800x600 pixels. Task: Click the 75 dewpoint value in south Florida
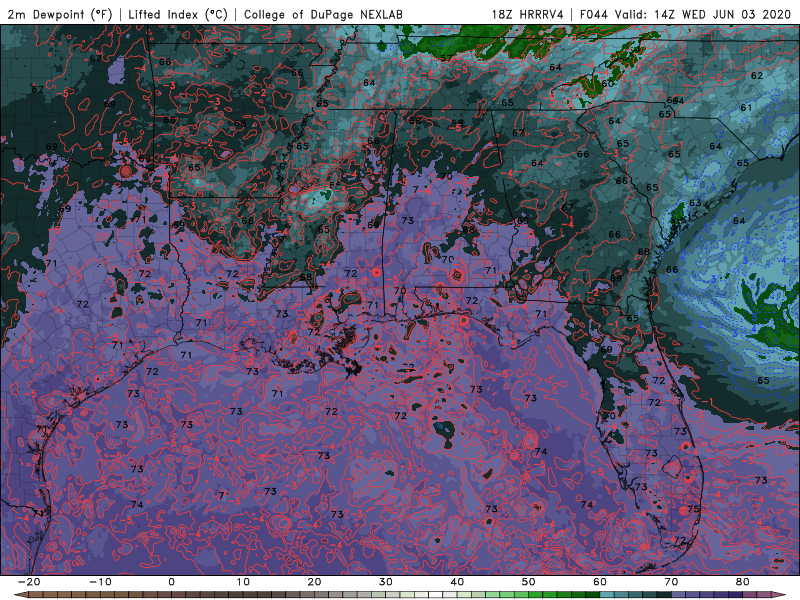tap(693, 509)
